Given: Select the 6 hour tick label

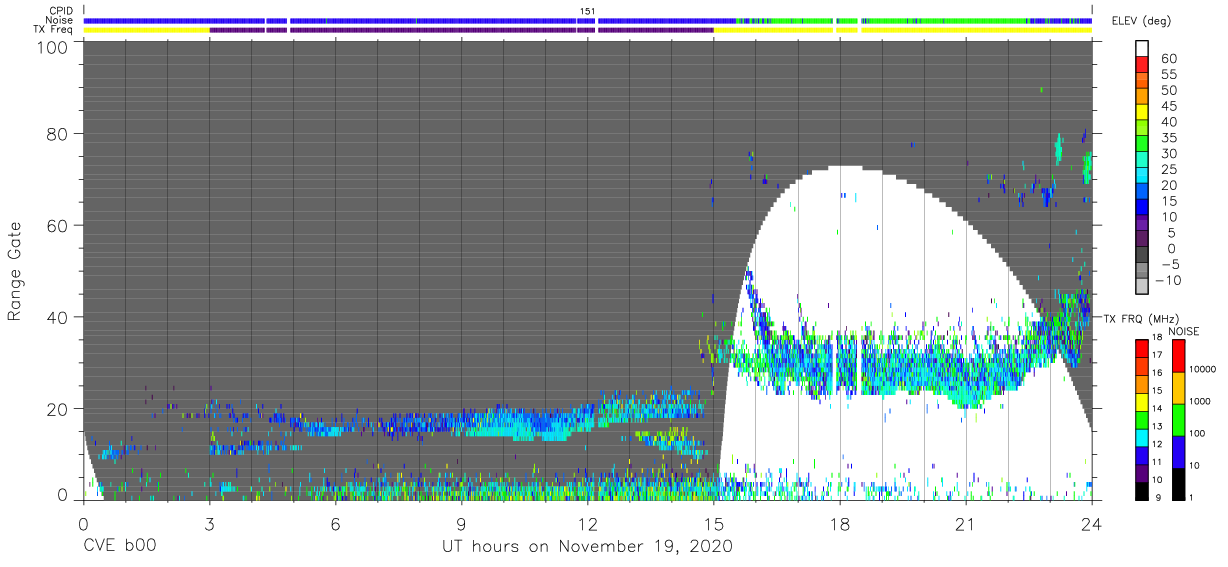Looking at the screenshot, I should pos(335,522).
